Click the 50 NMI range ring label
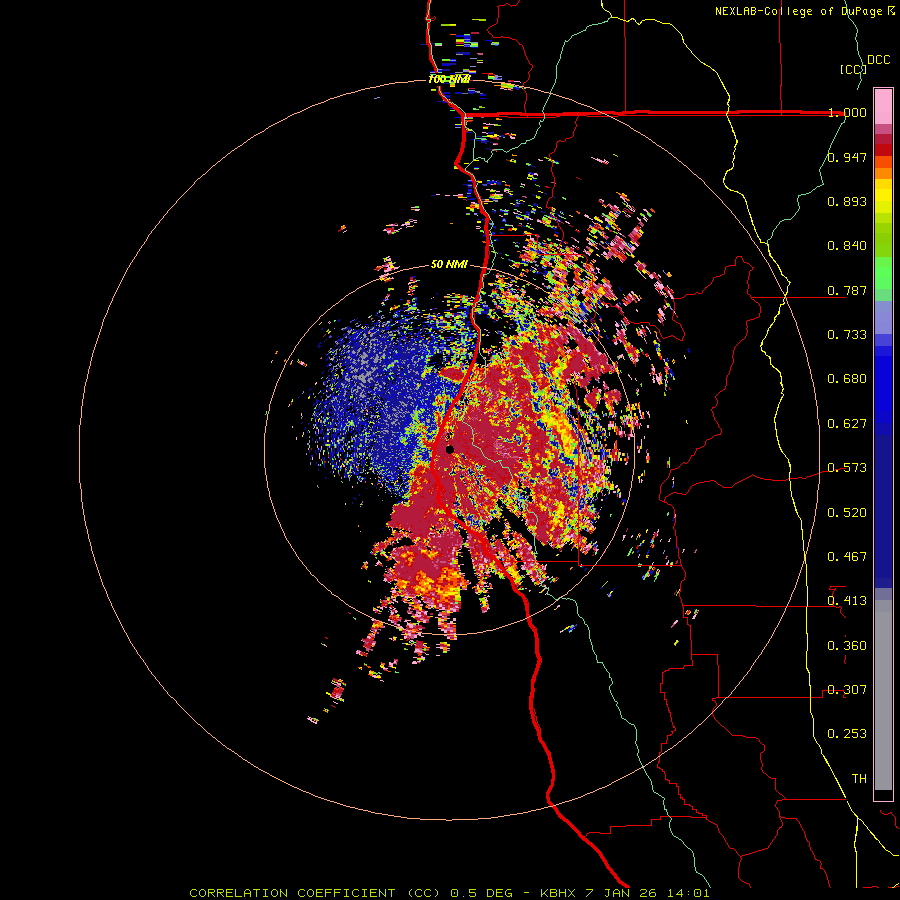Screen dimensions: 900x900 [x=449, y=265]
